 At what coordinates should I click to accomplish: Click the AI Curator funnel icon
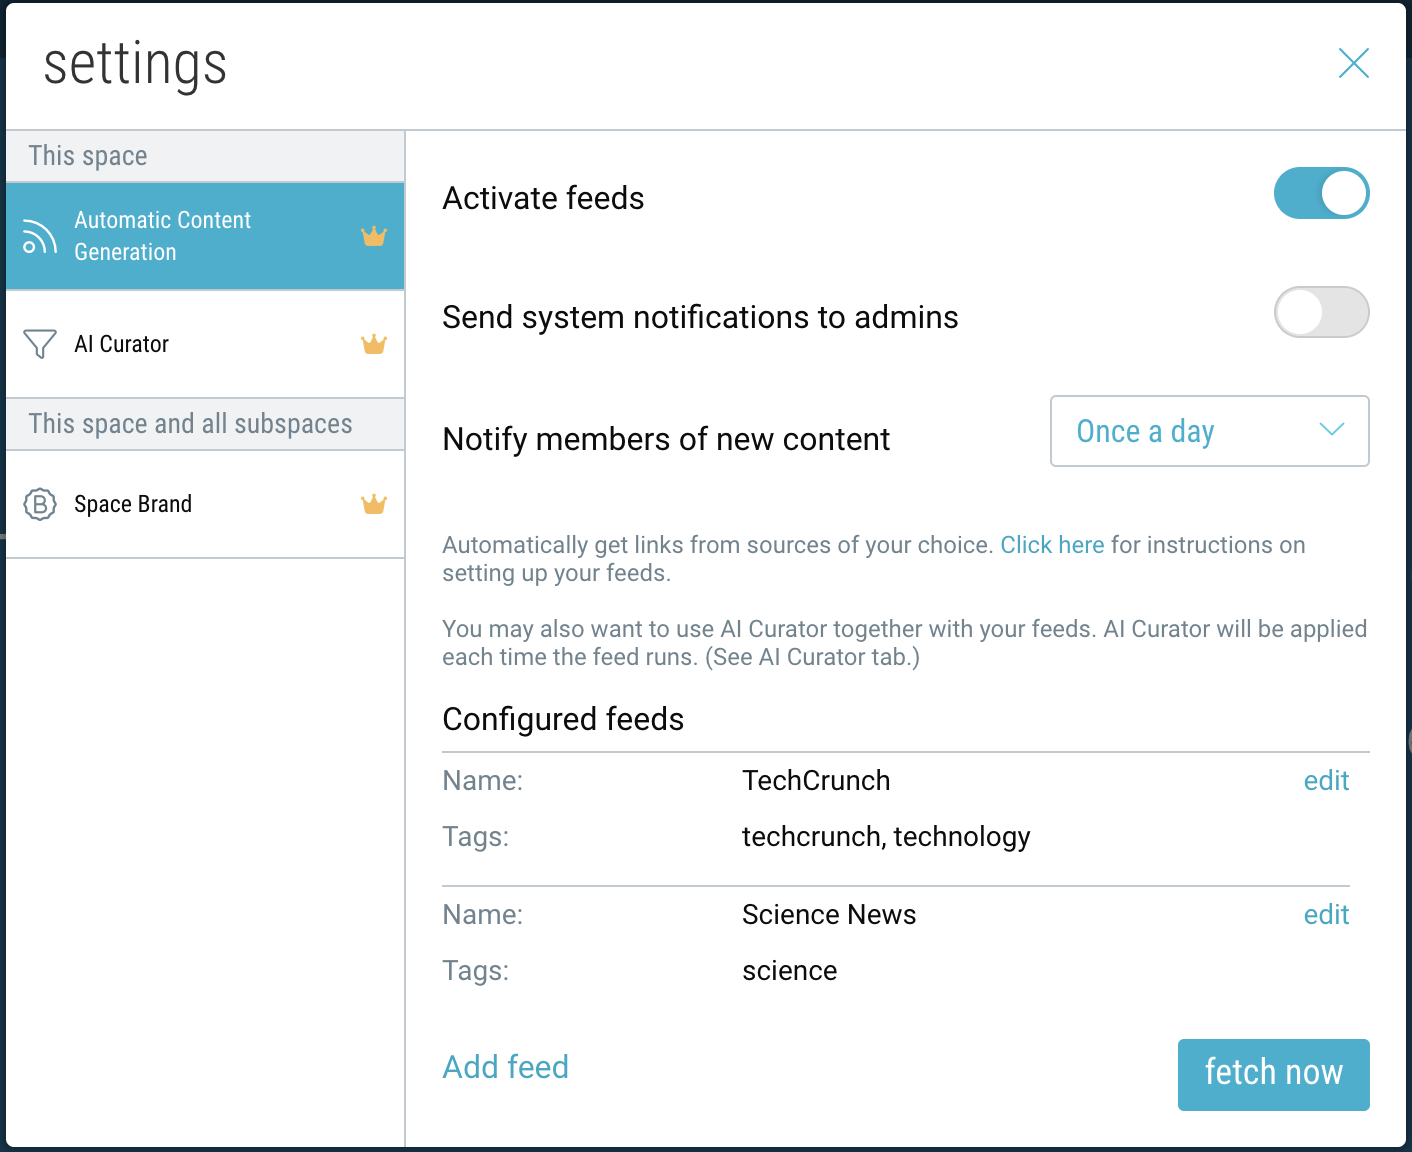39,344
